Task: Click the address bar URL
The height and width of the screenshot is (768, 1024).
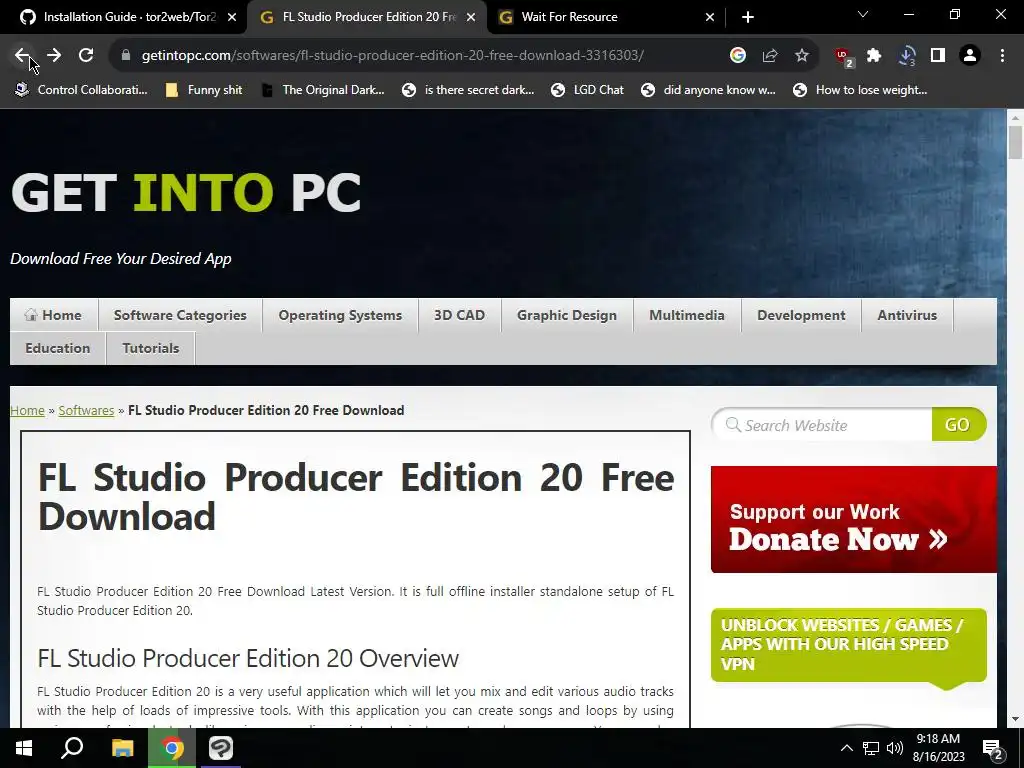Action: tap(392, 56)
